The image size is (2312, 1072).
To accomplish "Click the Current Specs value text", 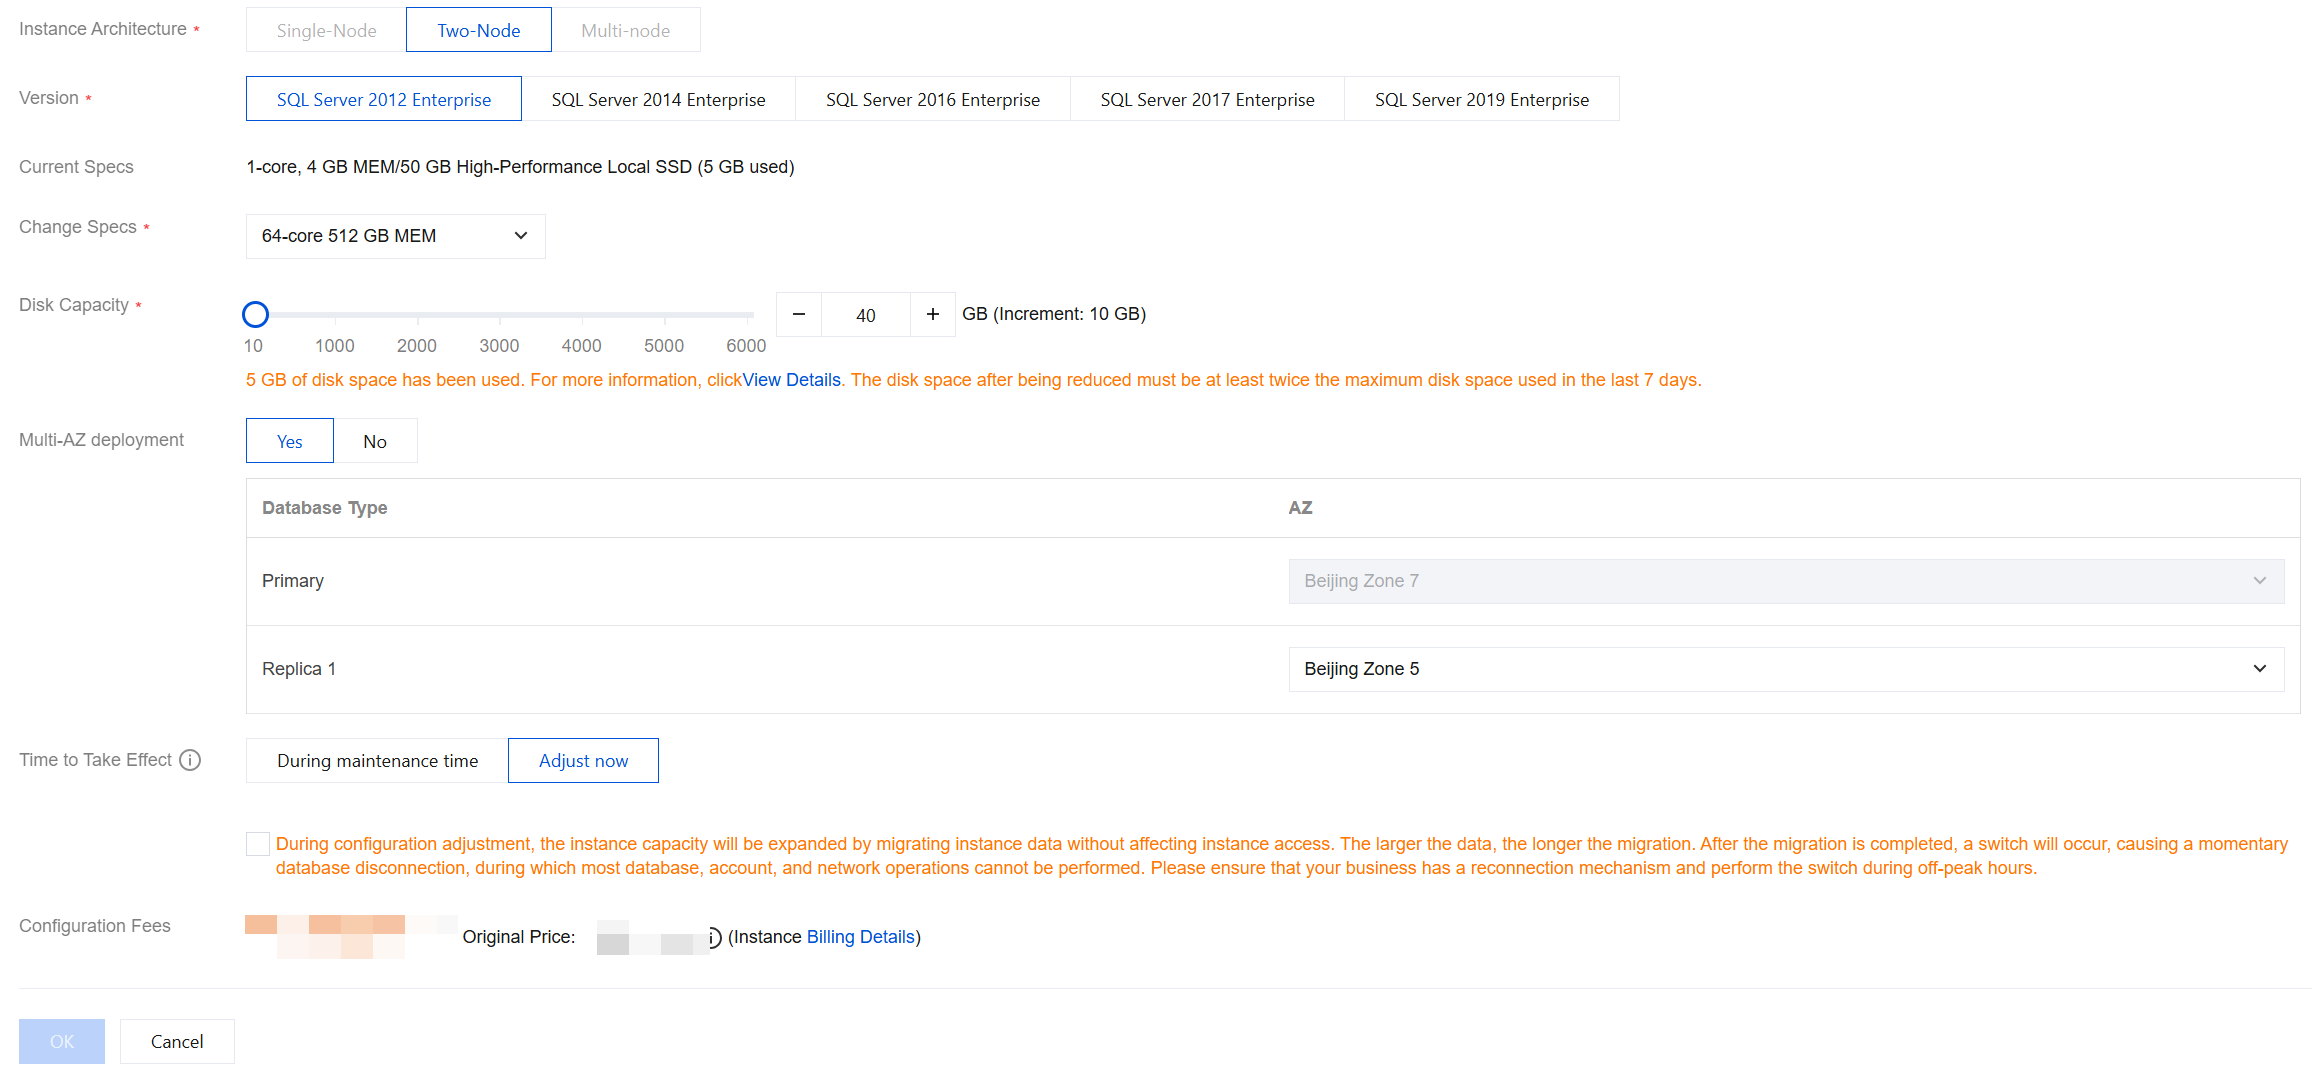I will point(520,167).
